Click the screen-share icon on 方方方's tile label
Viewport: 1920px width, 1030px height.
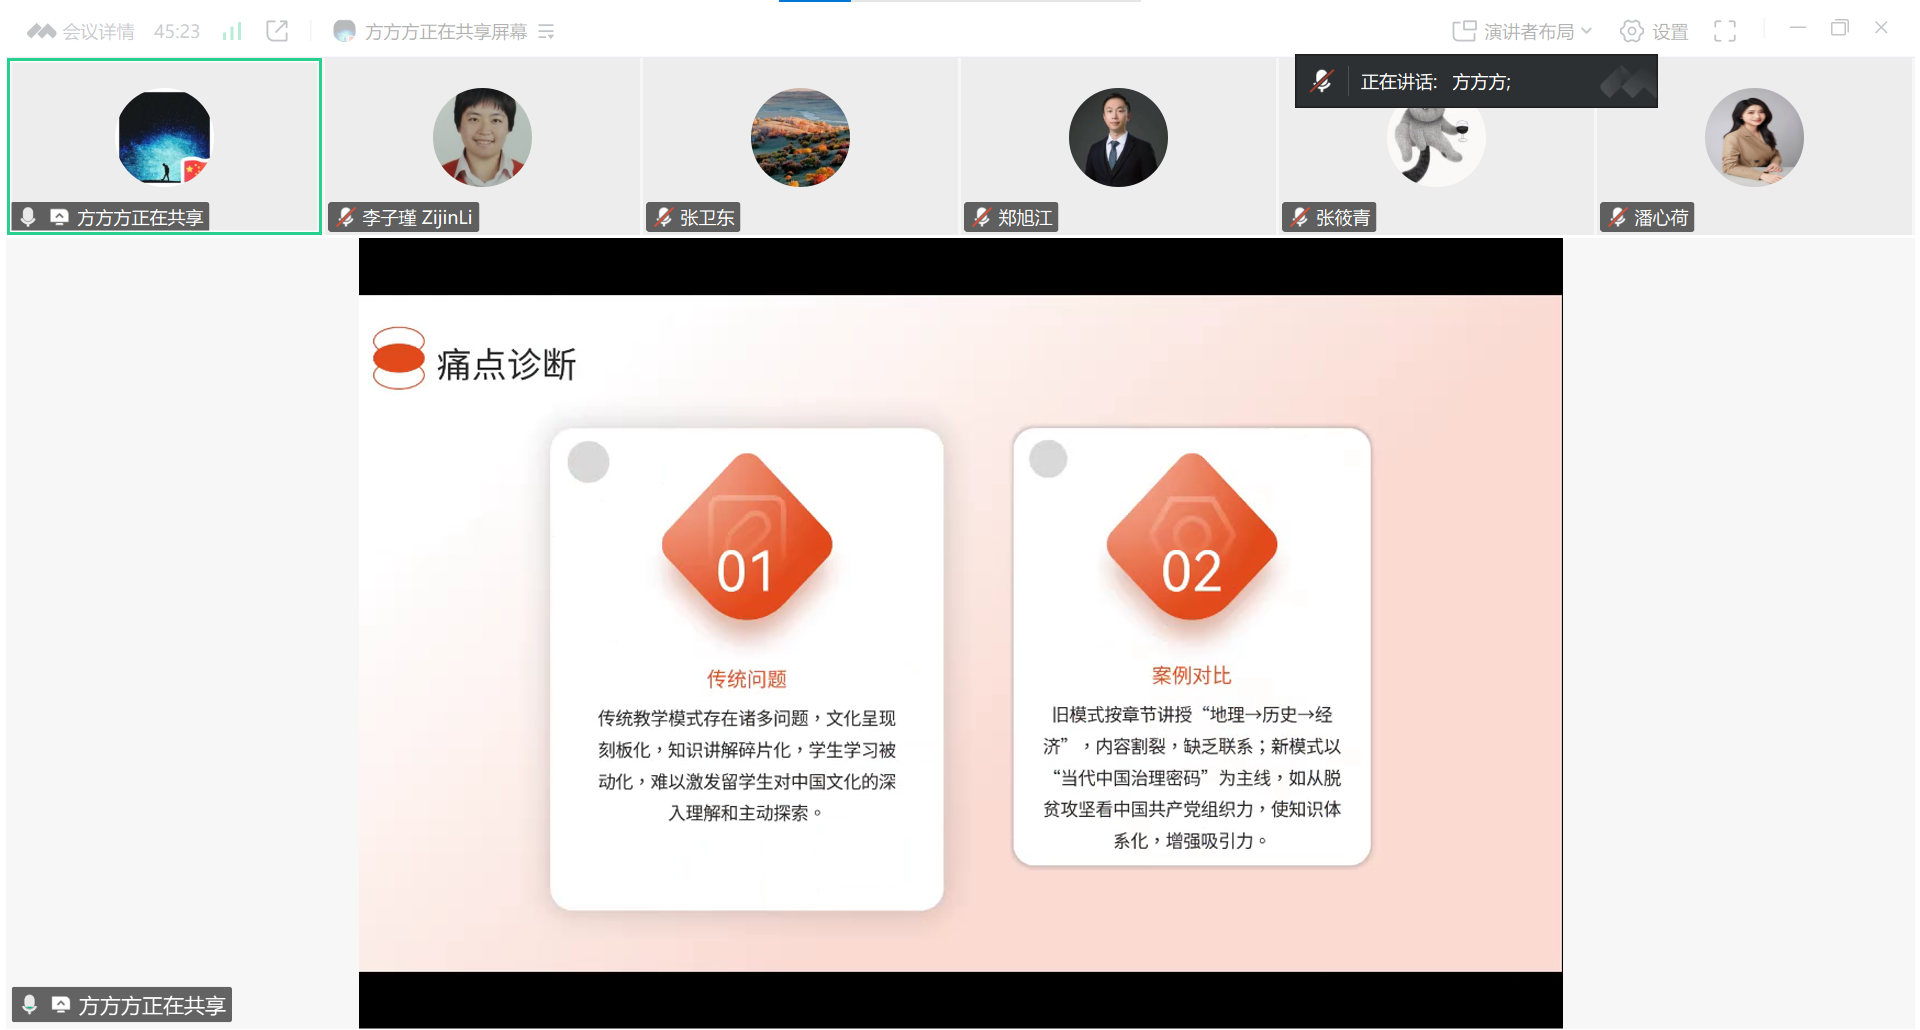point(60,217)
